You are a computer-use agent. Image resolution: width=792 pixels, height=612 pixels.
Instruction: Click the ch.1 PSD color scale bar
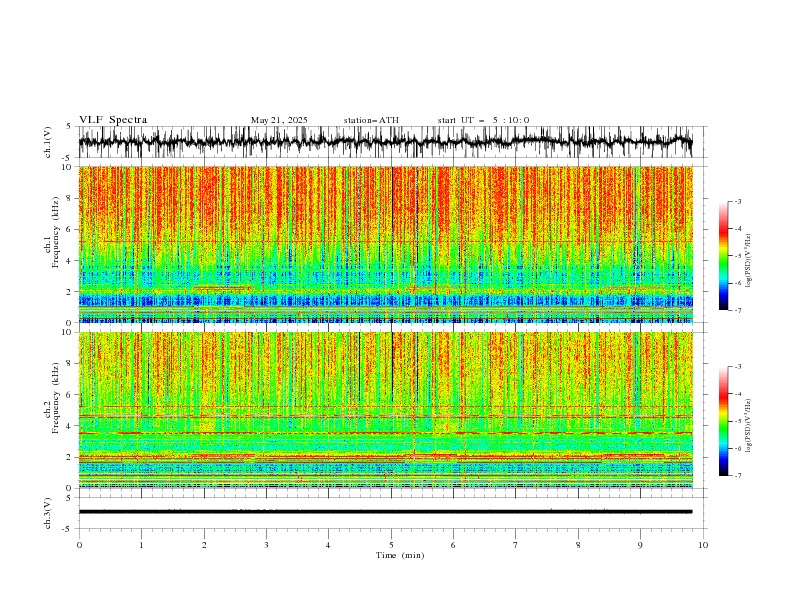click(724, 256)
